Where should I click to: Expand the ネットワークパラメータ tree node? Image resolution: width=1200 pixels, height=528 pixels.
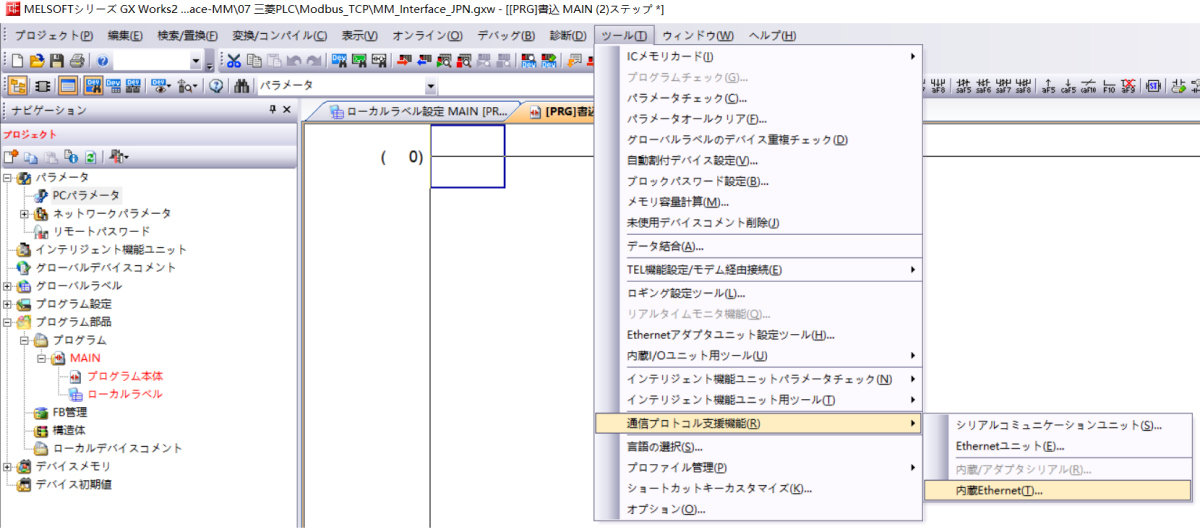[24, 213]
